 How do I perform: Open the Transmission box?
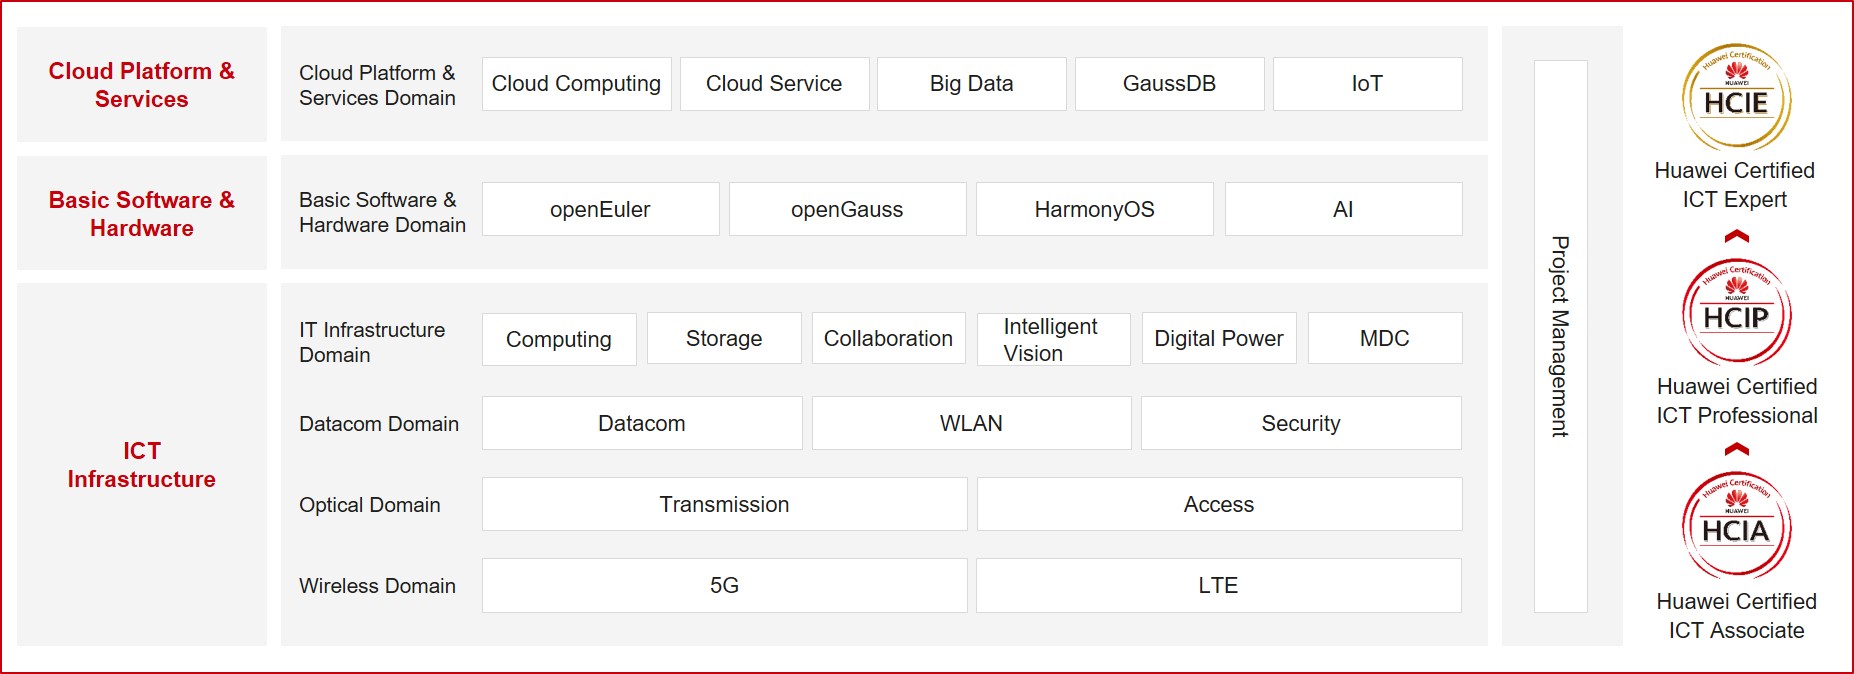pos(724,504)
